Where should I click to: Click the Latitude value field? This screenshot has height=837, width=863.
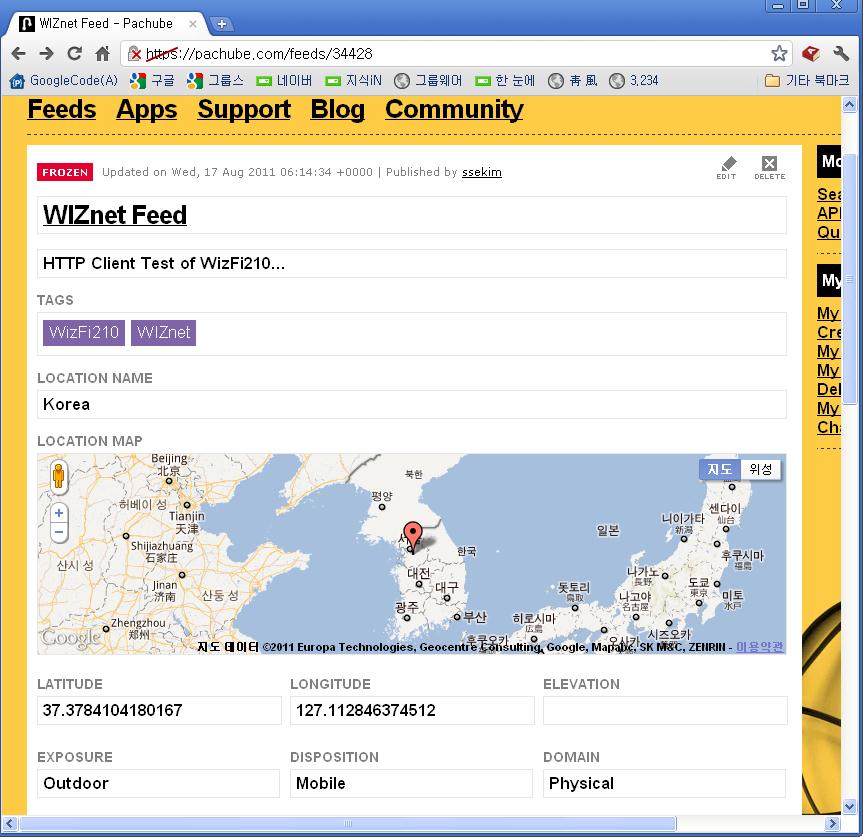pyautogui.click(x=159, y=710)
